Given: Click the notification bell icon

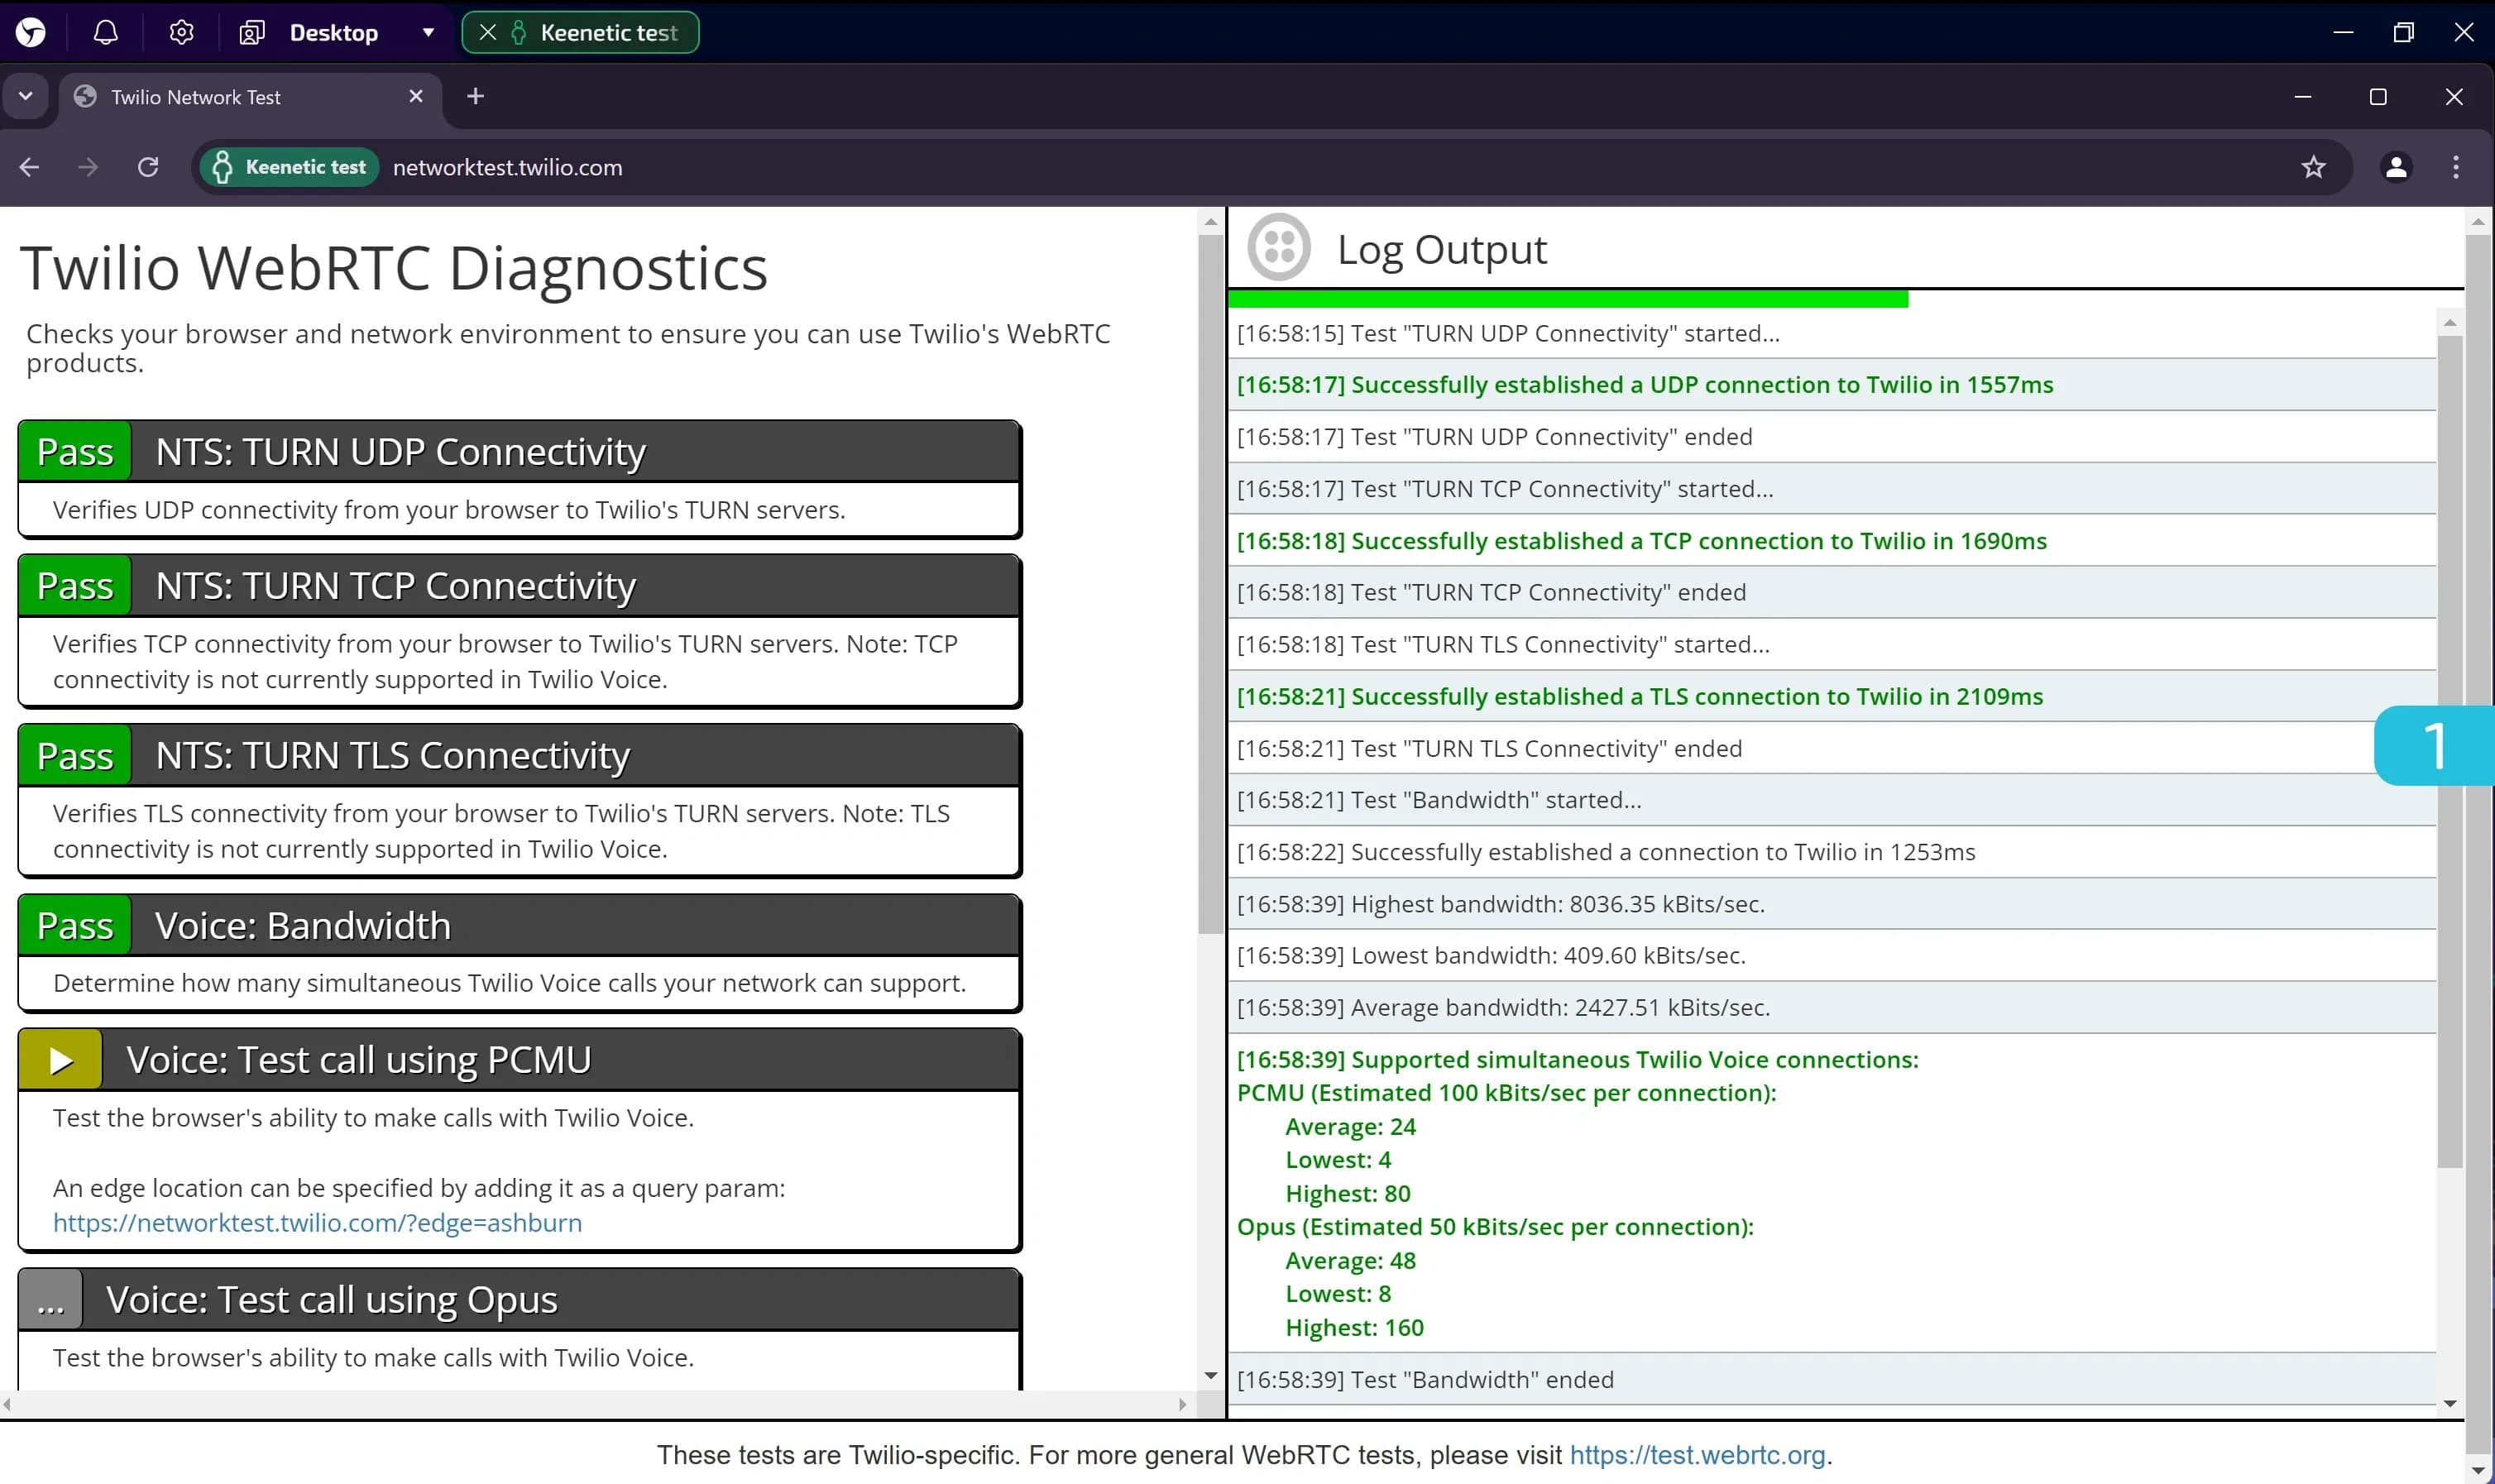Looking at the screenshot, I should pos(106,32).
